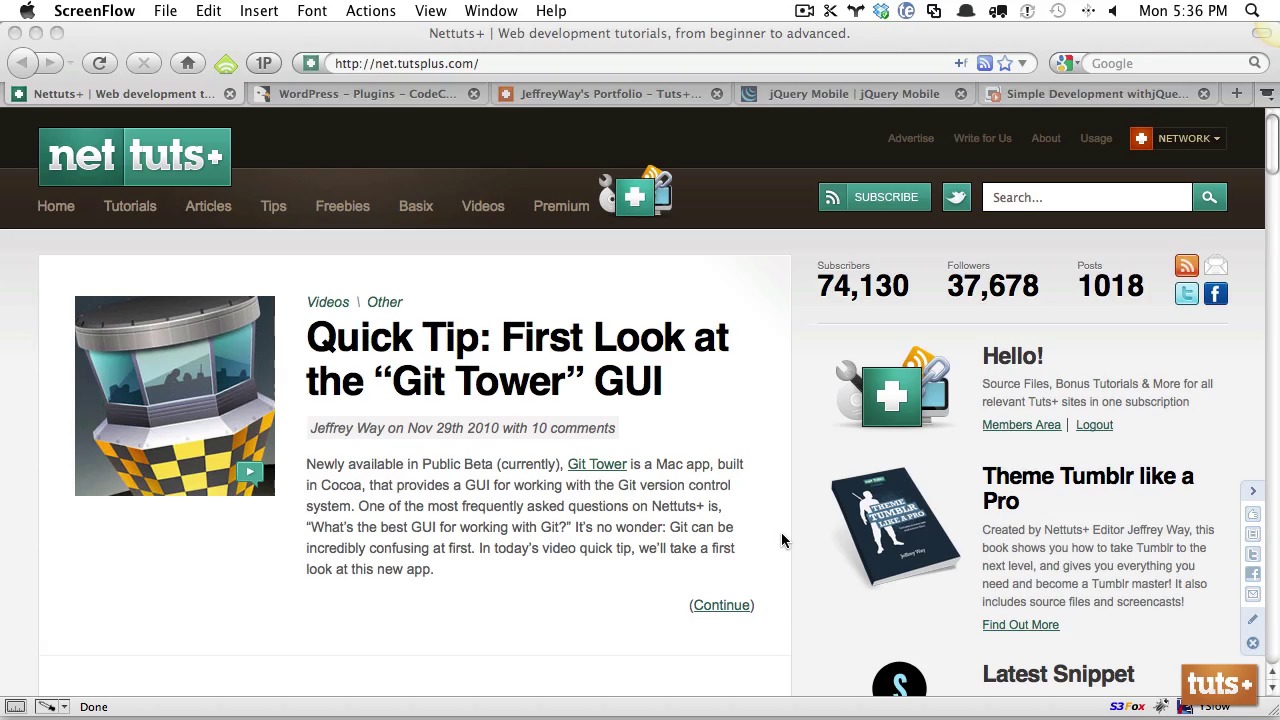This screenshot has height=720, width=1280.
Task: Click the Facebook icon in the side sharing panel
Action: 1253,574
